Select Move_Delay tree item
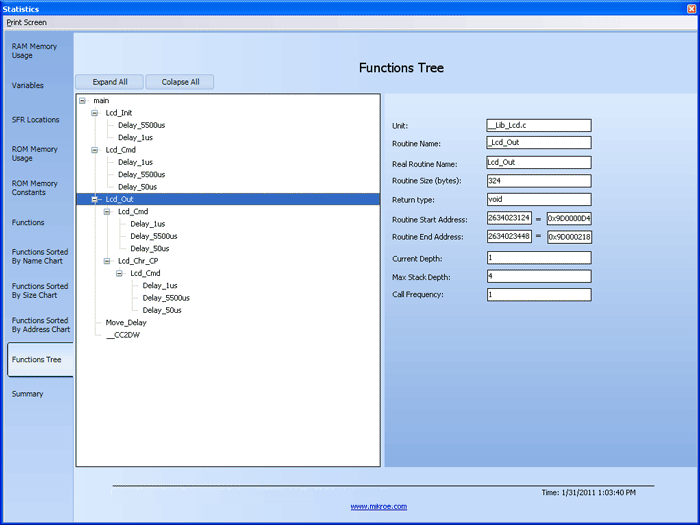This screenshot has width=700, height=525. (x=126, y=323)
